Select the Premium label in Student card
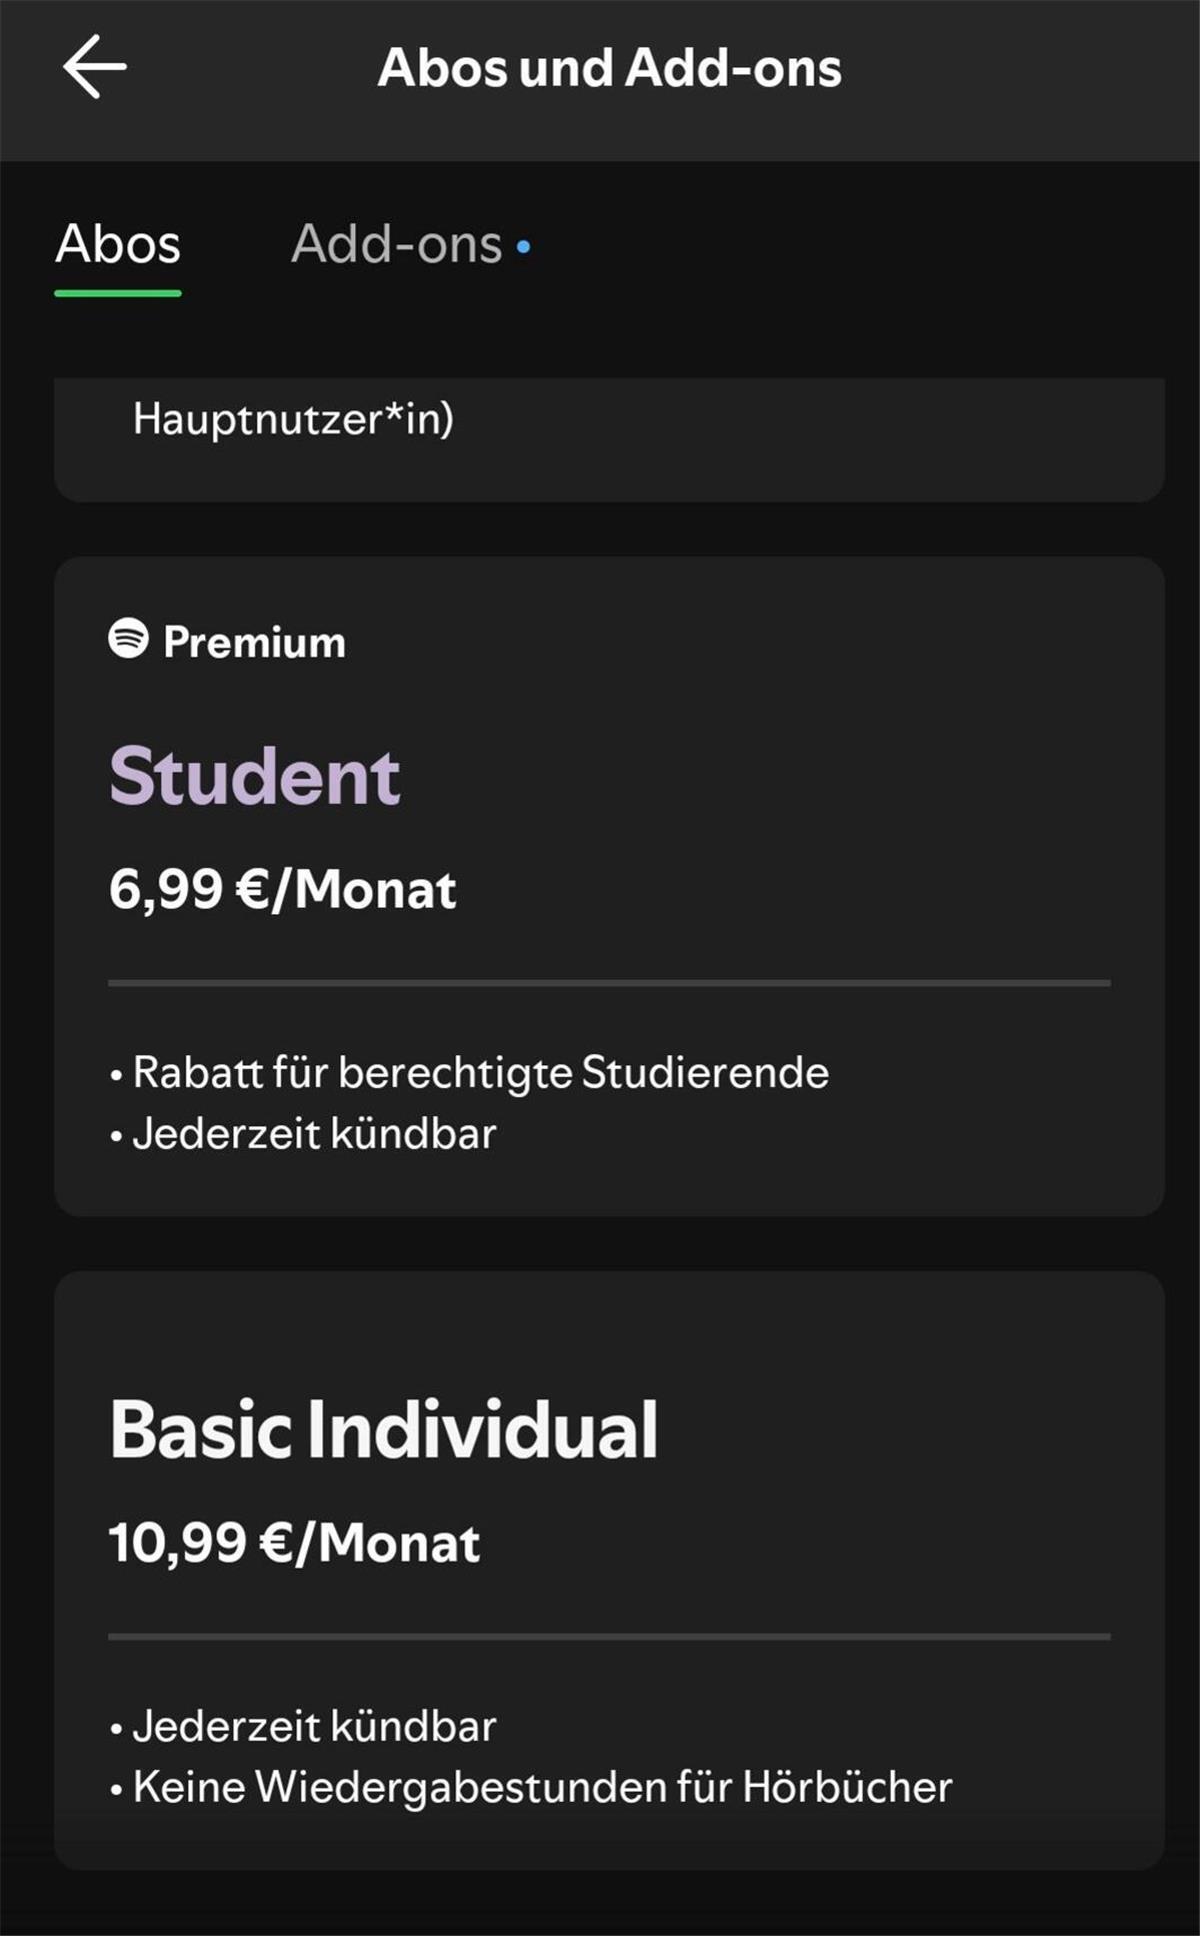Viewport: 1200px width, 1936px height. (x=254, y=642)
